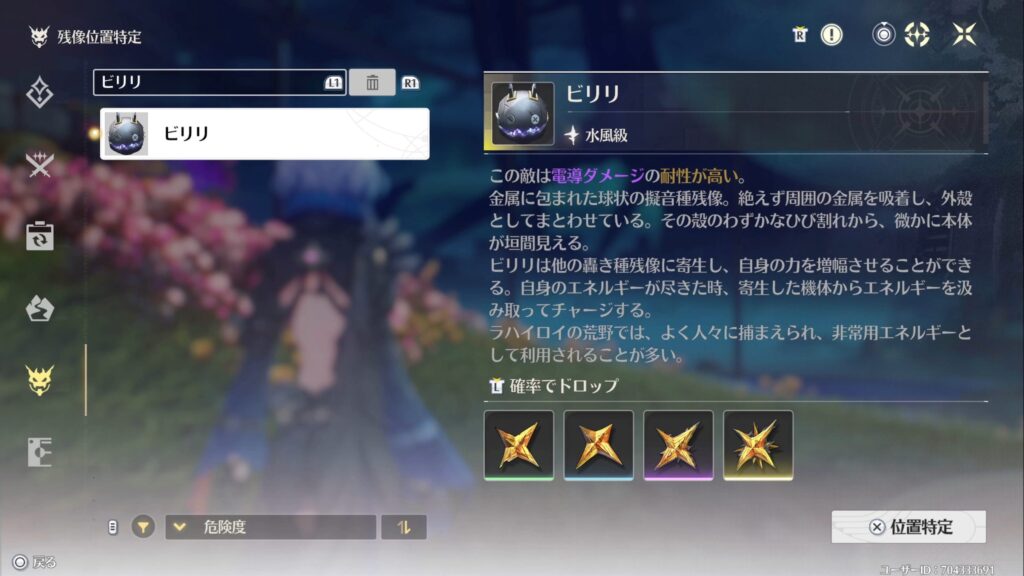1024x576 pixels.
Task: Select the gold-rarity drop item
Action: (758, 445)
